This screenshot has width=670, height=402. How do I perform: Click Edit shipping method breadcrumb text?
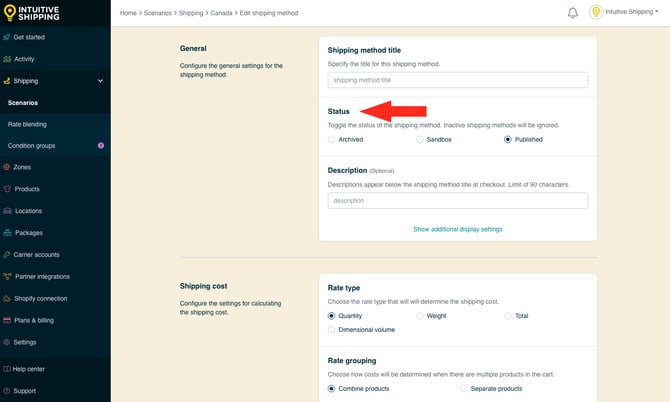click(269, 13)
